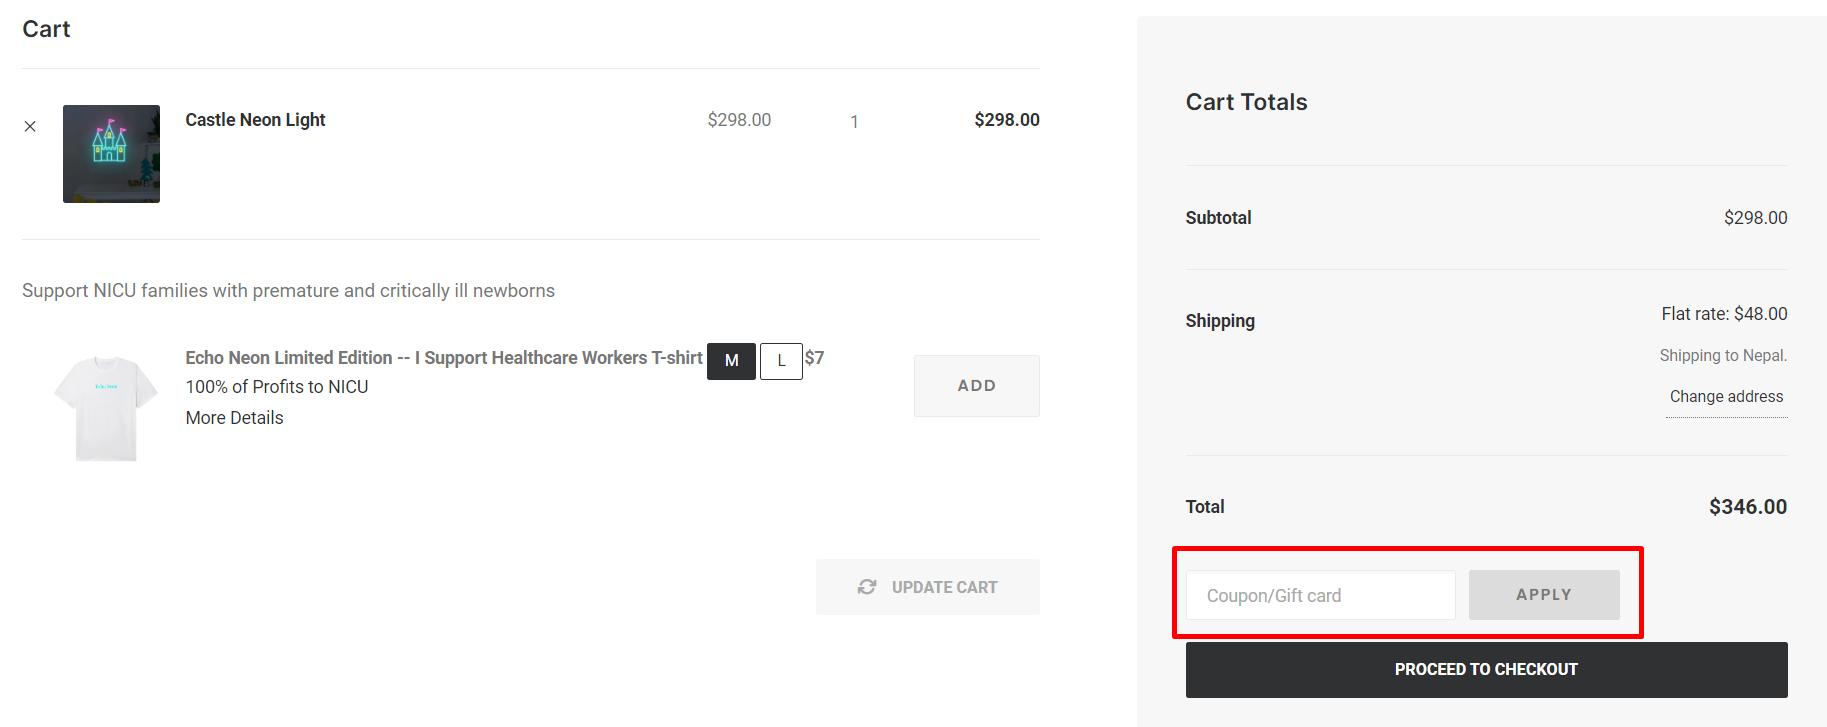The width and height of the screenshot is (1827, 727).
Task: Proceed to checkout
Action: click(x=1486, y=670)
